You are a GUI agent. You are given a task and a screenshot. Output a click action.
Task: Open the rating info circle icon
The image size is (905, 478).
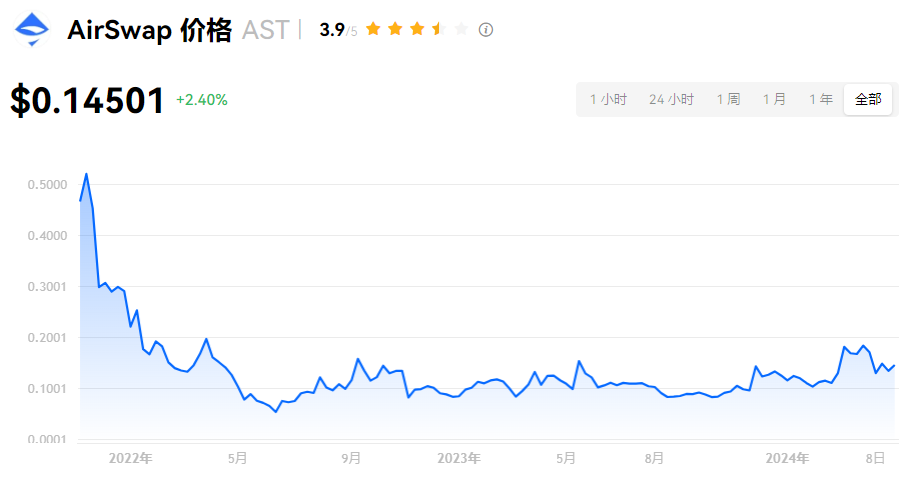[x=486, y=30]
